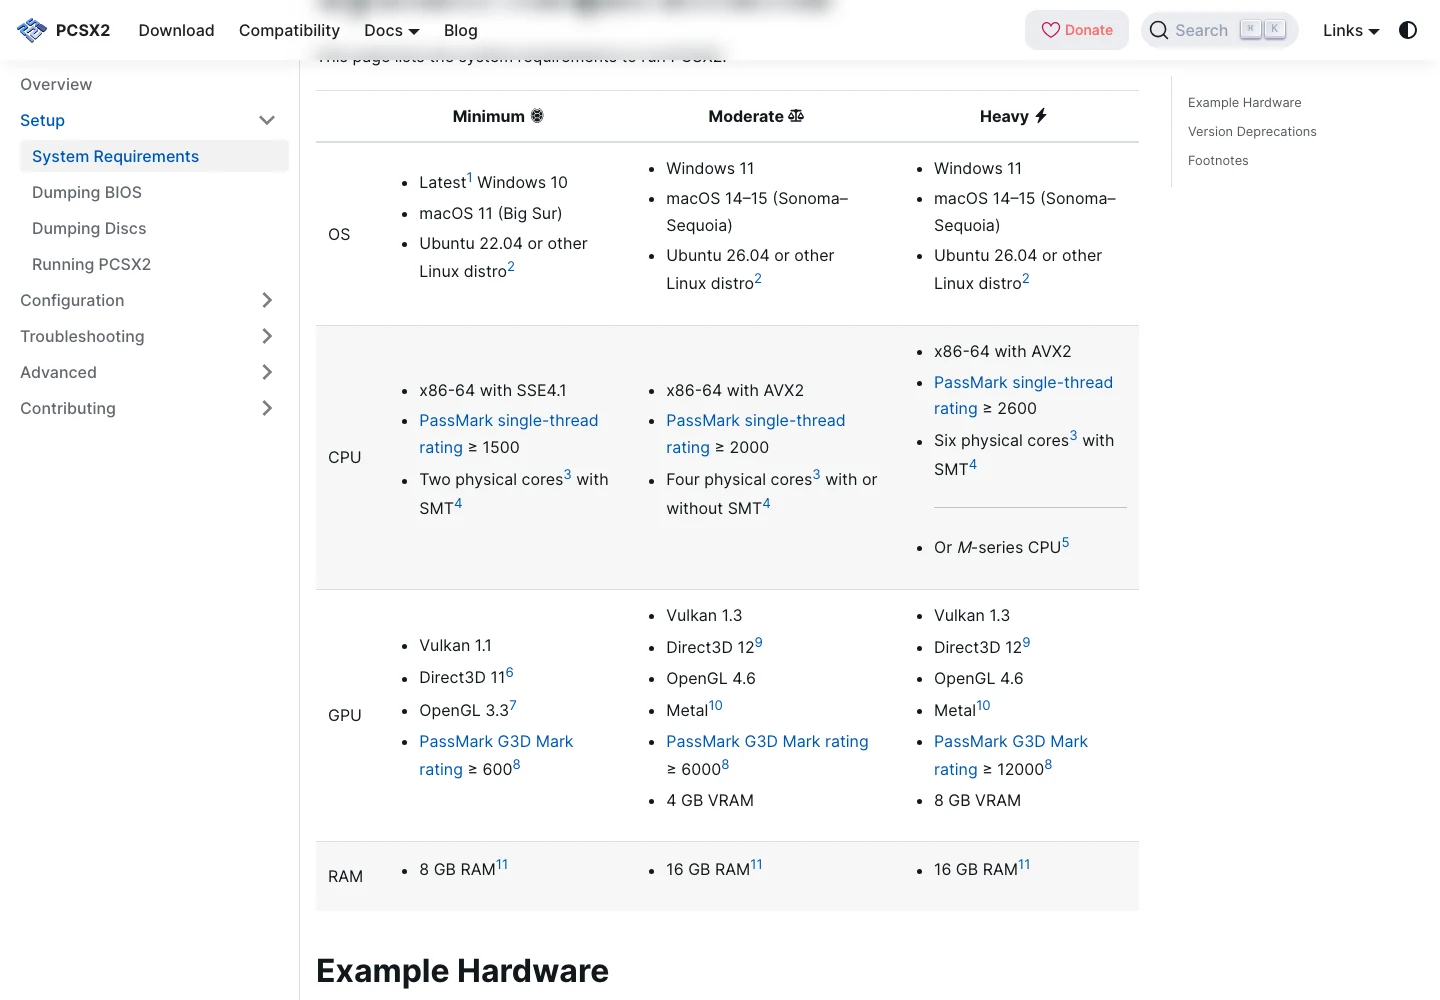The width and height of the screenshot is (1440, 1000).
Task: Click the '8 GB VRAM' list item
Action: click(977, 800)
